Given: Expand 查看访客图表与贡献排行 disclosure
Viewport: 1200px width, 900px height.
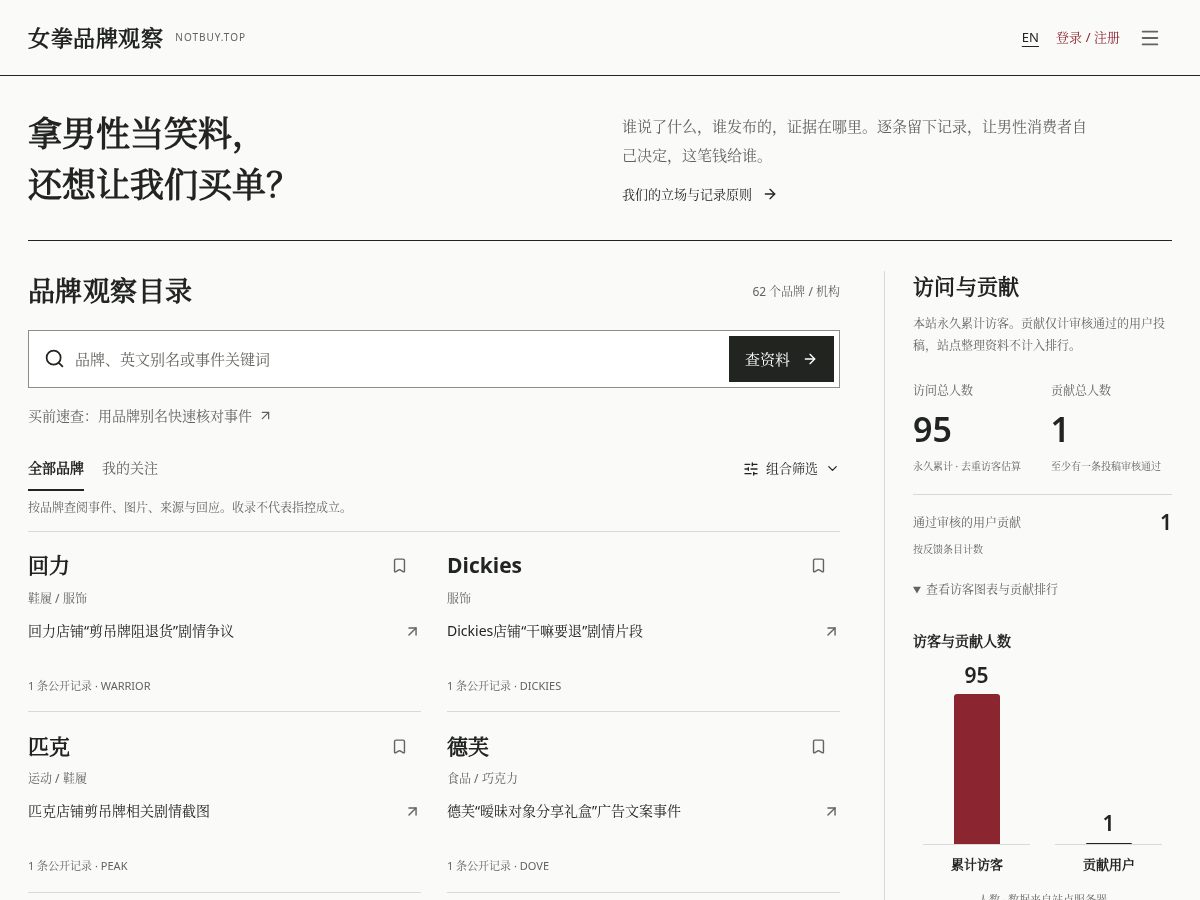Looking at the screenshot, I should point(985,589).
